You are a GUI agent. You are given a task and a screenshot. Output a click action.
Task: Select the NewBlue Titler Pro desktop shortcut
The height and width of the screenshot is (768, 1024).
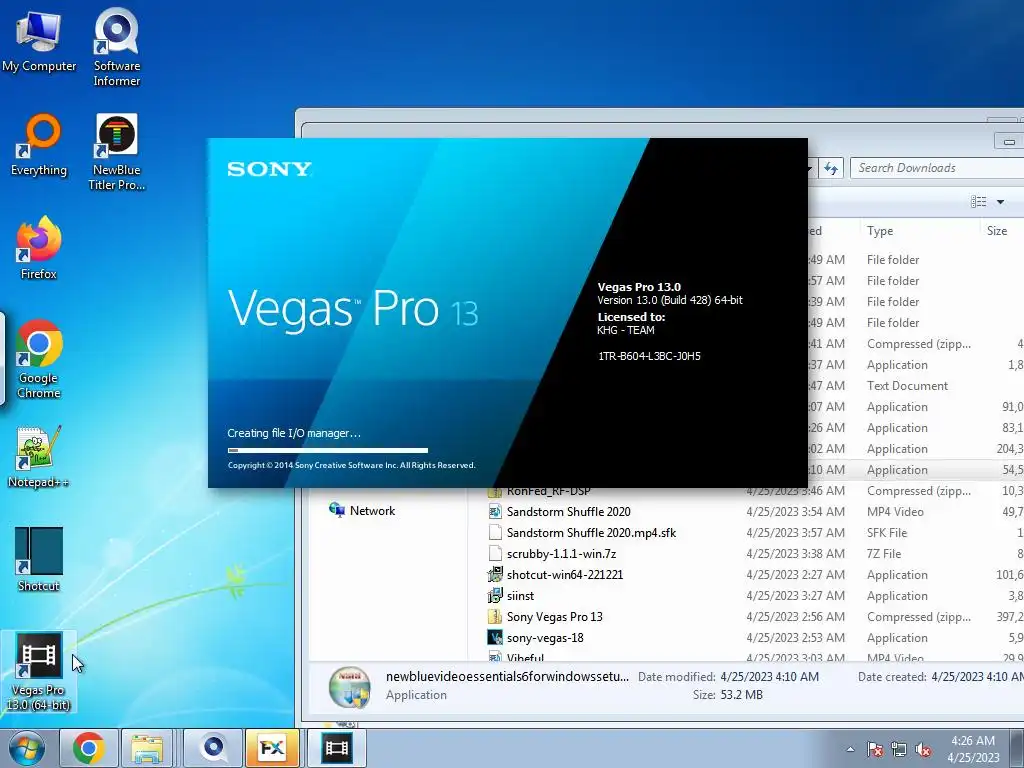(116, 152)
